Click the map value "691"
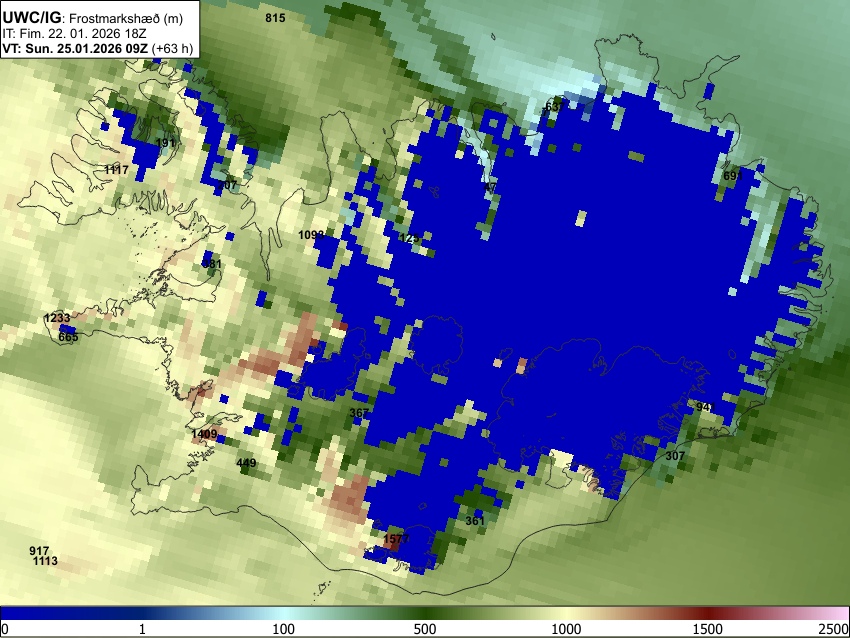 pos(733,177)
